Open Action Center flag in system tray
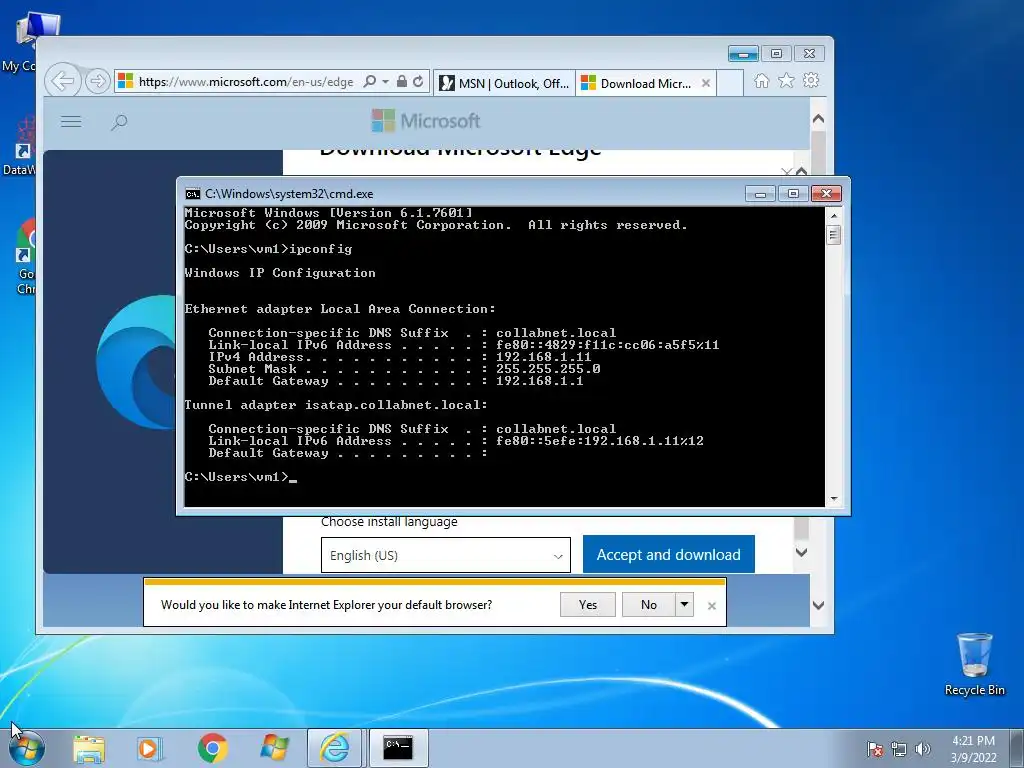 tap(875, 749)
